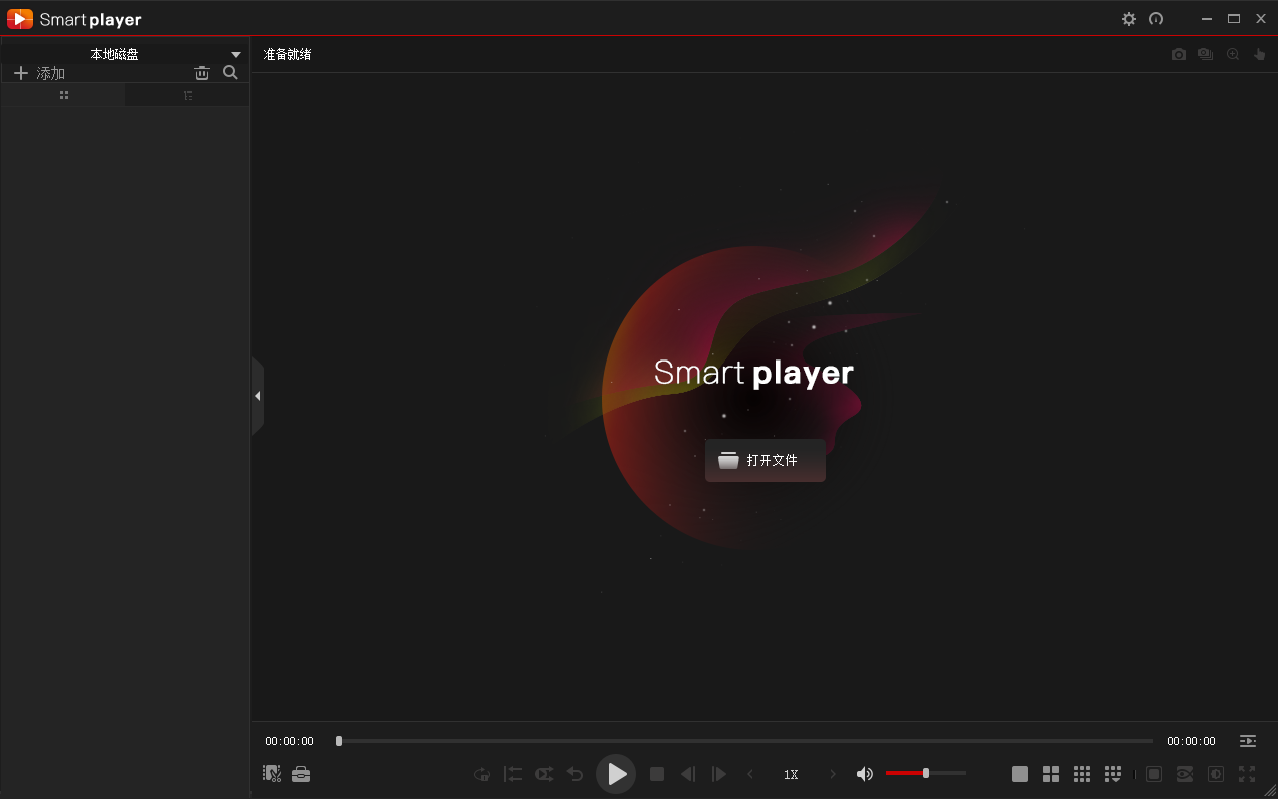This screenshot has height=799, width=1278.
Task: Click the 打开文件 open file button
Action: click(x=765, y=460)
